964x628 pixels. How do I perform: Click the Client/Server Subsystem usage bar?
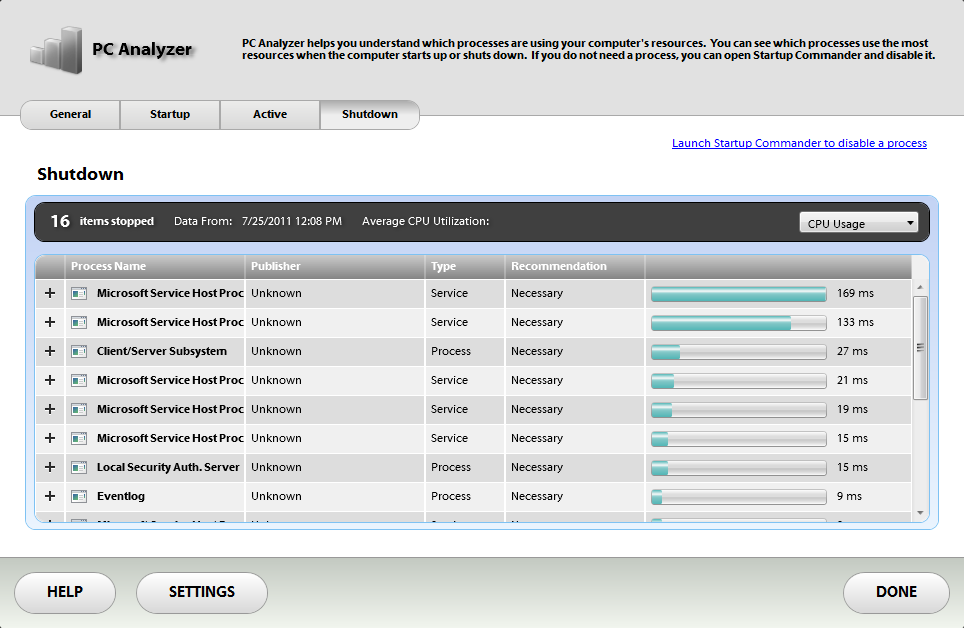pyautogui.click(x=738, y=352)
